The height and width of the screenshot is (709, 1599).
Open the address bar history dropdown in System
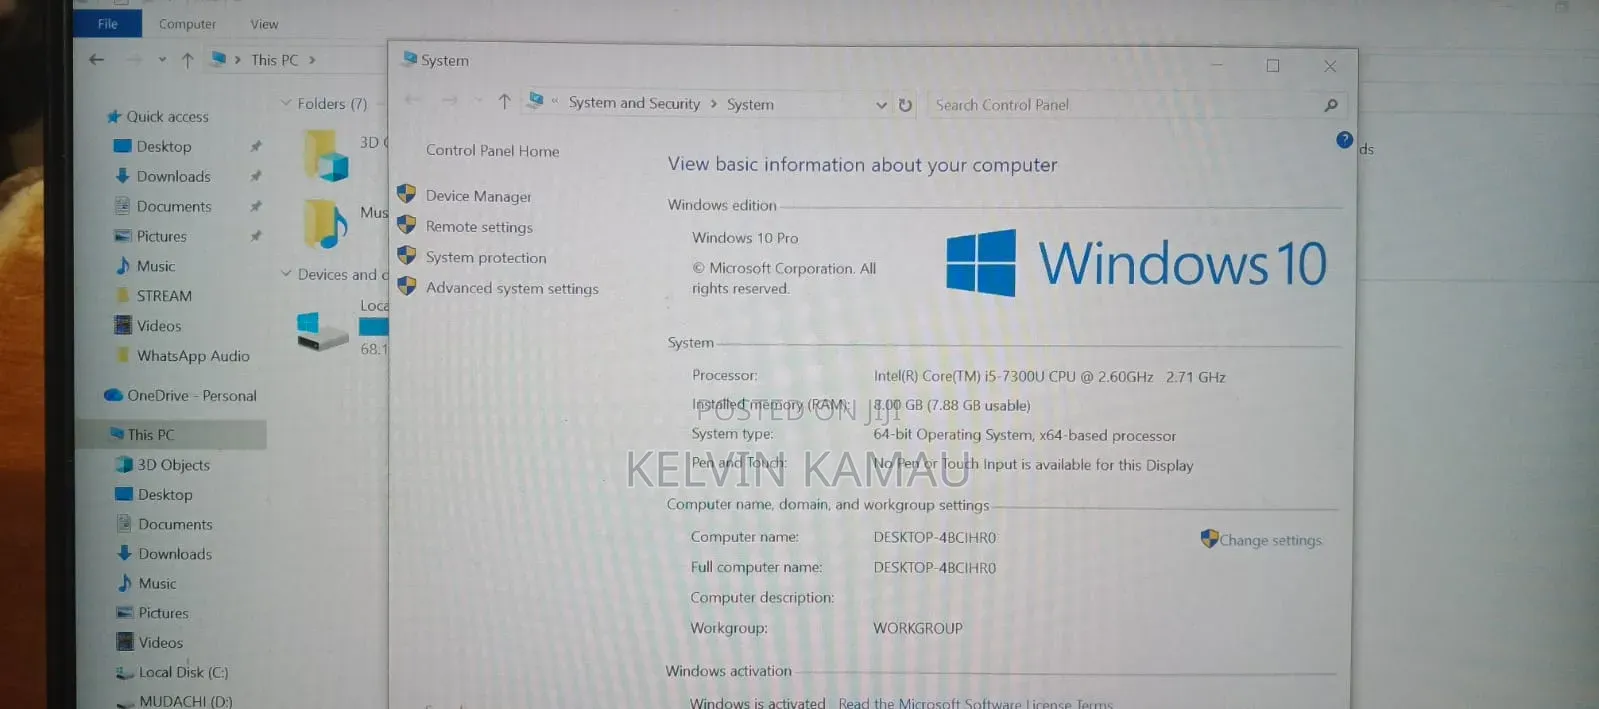tap(881, 105)
